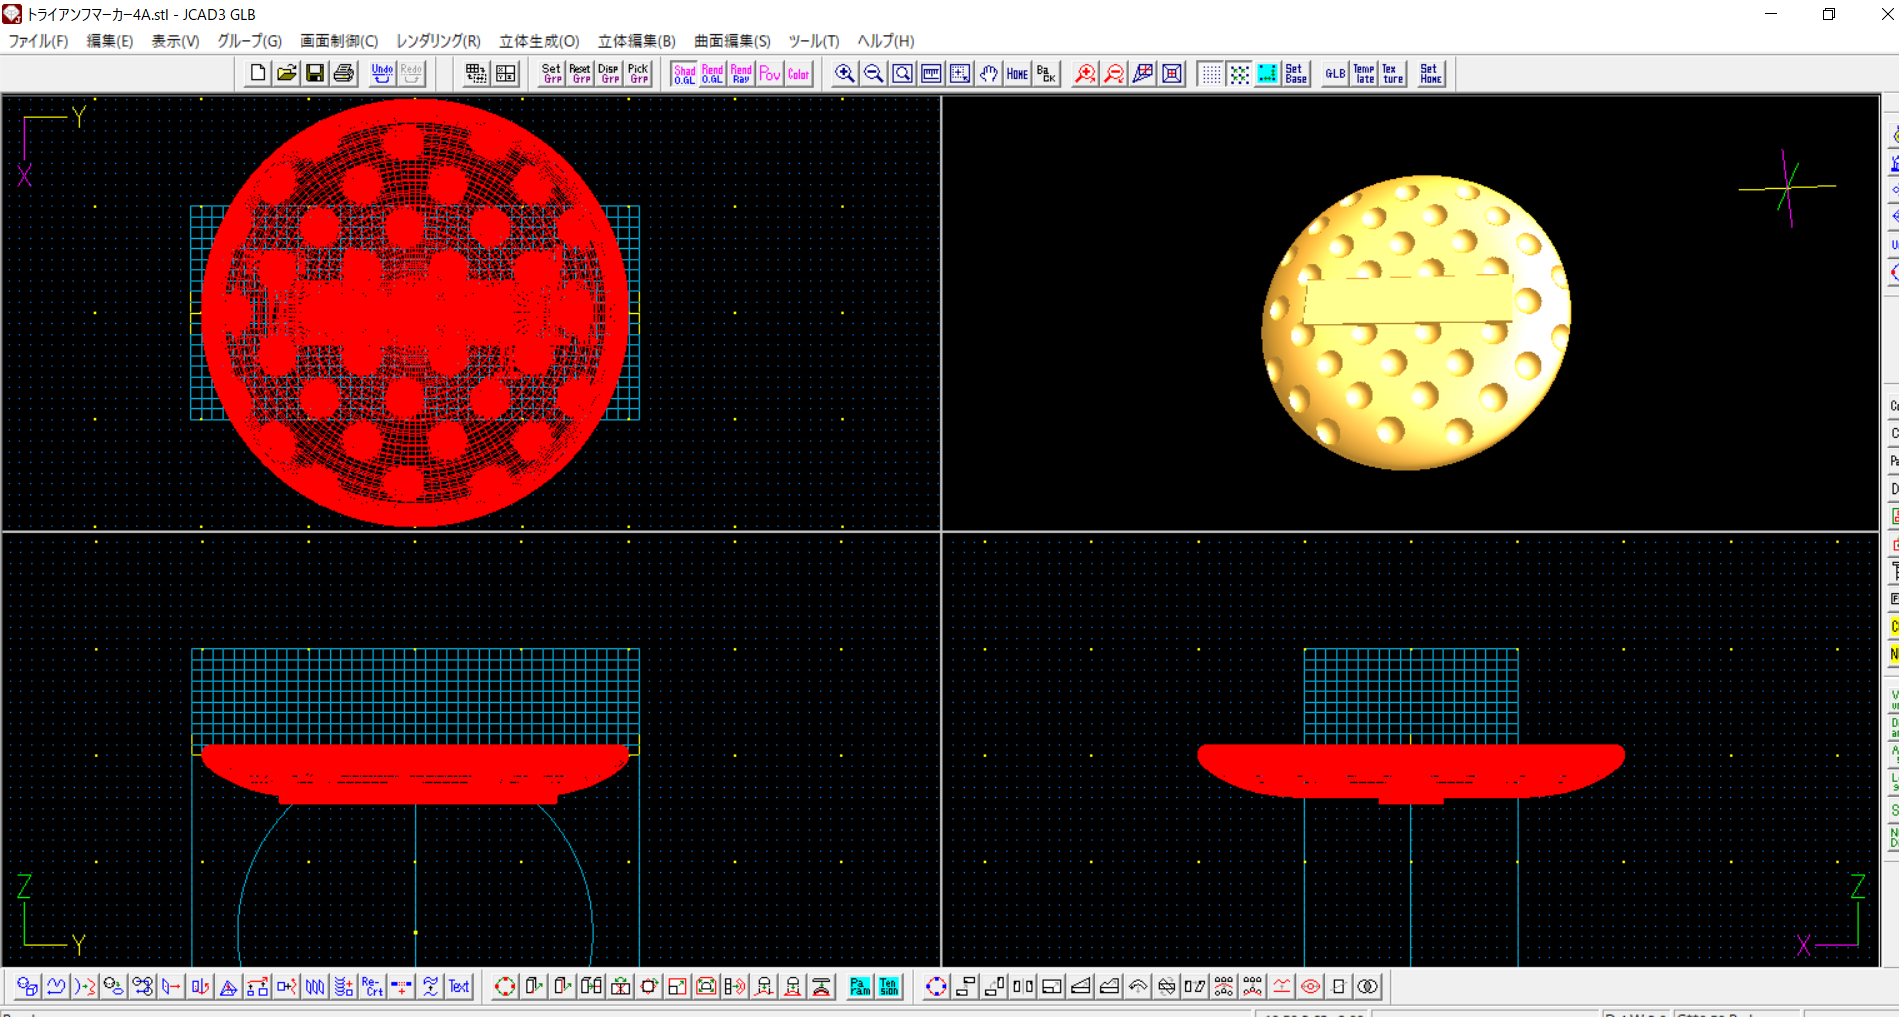The image size is (1899, 1017).
Task: Open the グループ(G) menu
Action: 250,41
